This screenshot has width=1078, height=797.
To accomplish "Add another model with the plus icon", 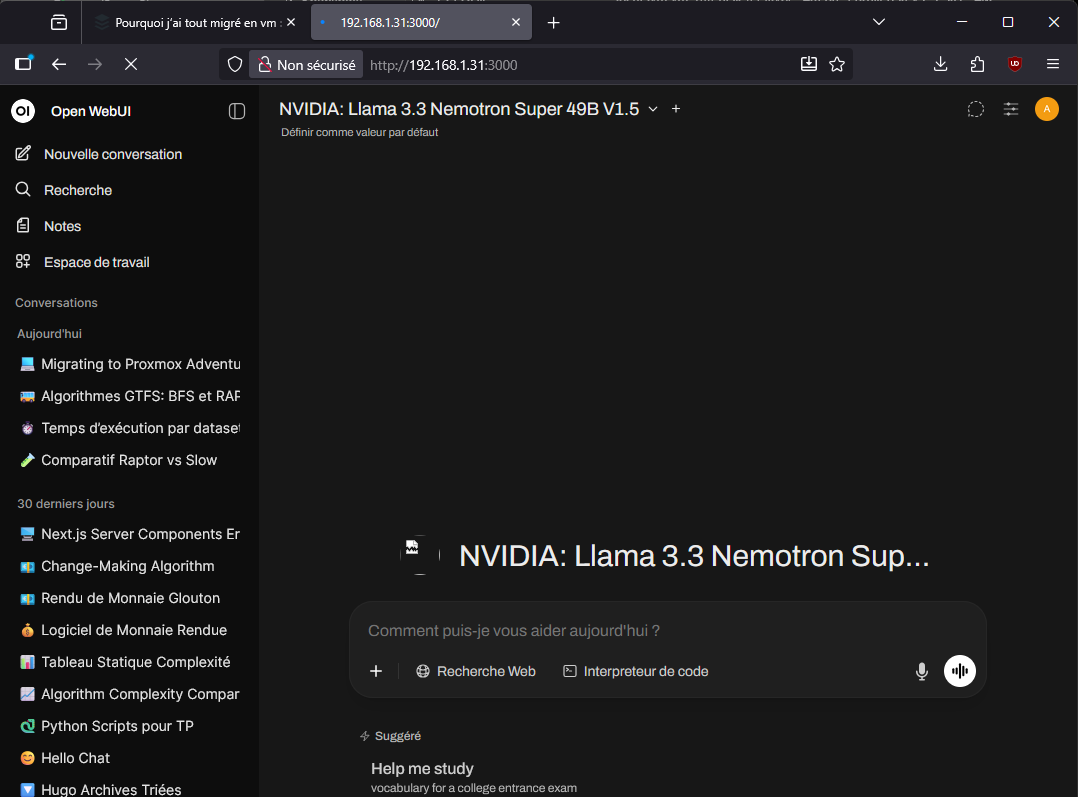I will (x=676, y=109).
